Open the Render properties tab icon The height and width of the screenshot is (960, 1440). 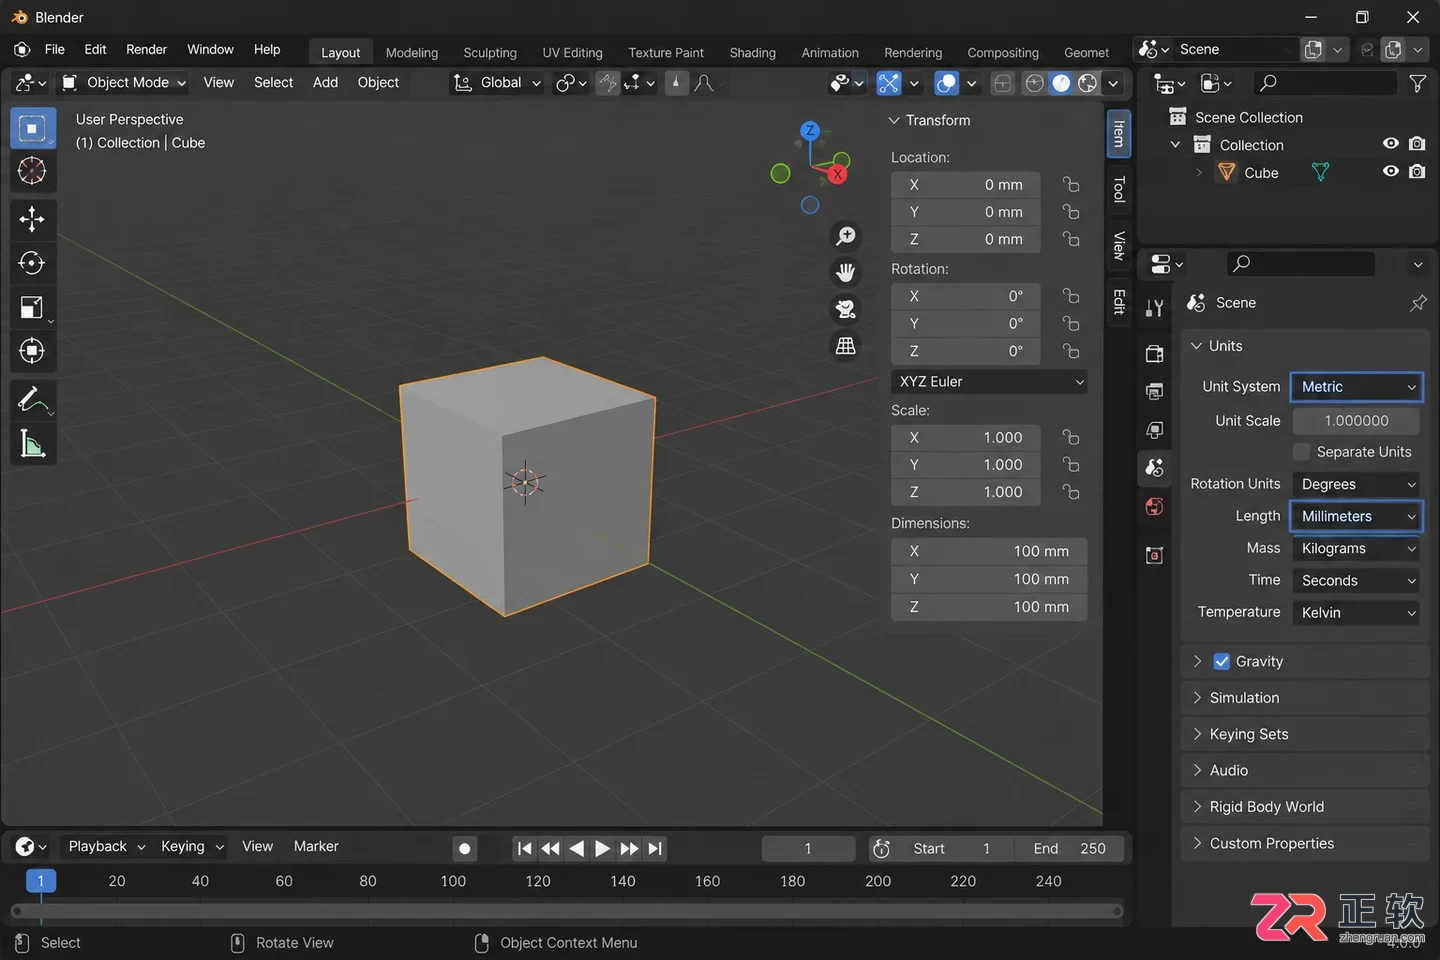[x=1155, y=354]
